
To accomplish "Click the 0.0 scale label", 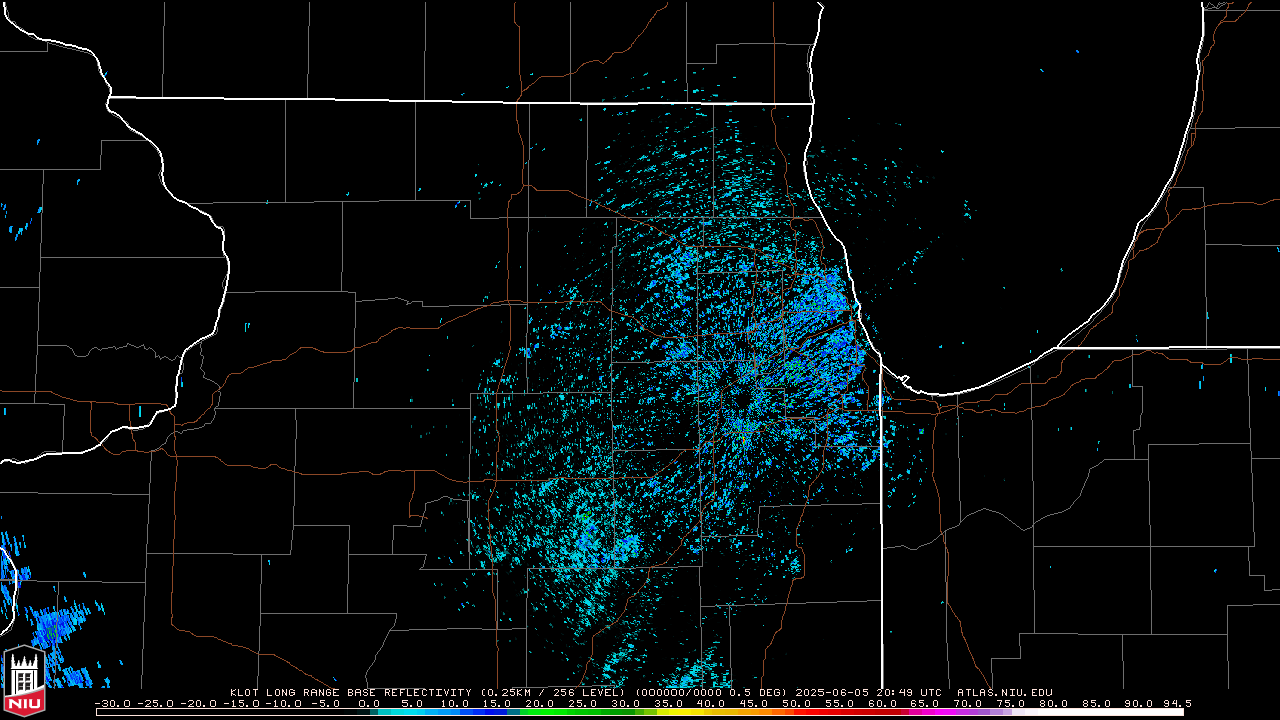I will (x=370, y=703).
